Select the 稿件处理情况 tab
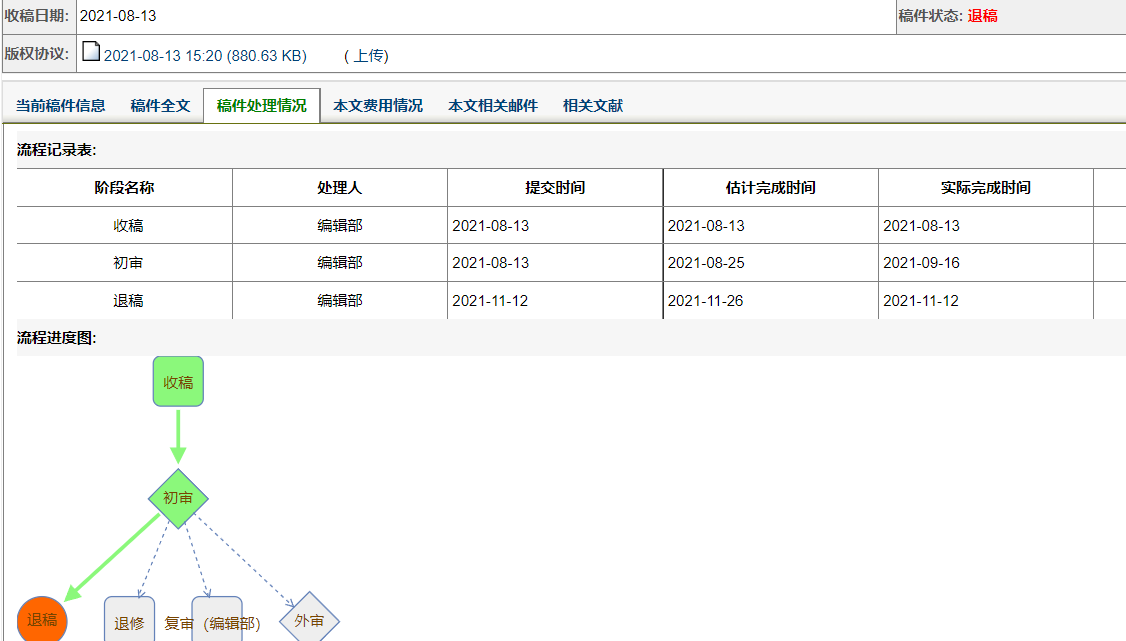 point(262,106)
